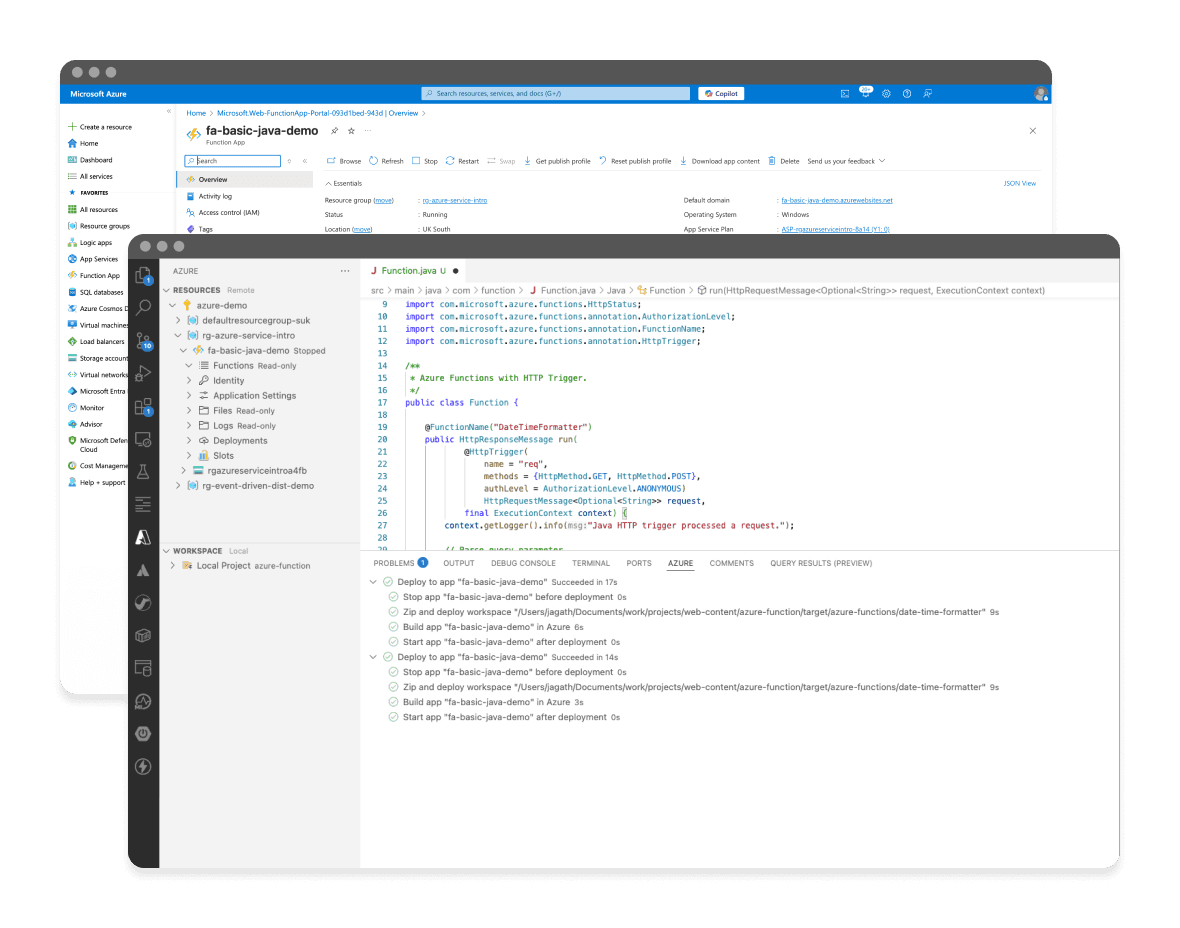1180x928 pixels.
Task: Open the JSON View link
Action: tap(1022, 182)
